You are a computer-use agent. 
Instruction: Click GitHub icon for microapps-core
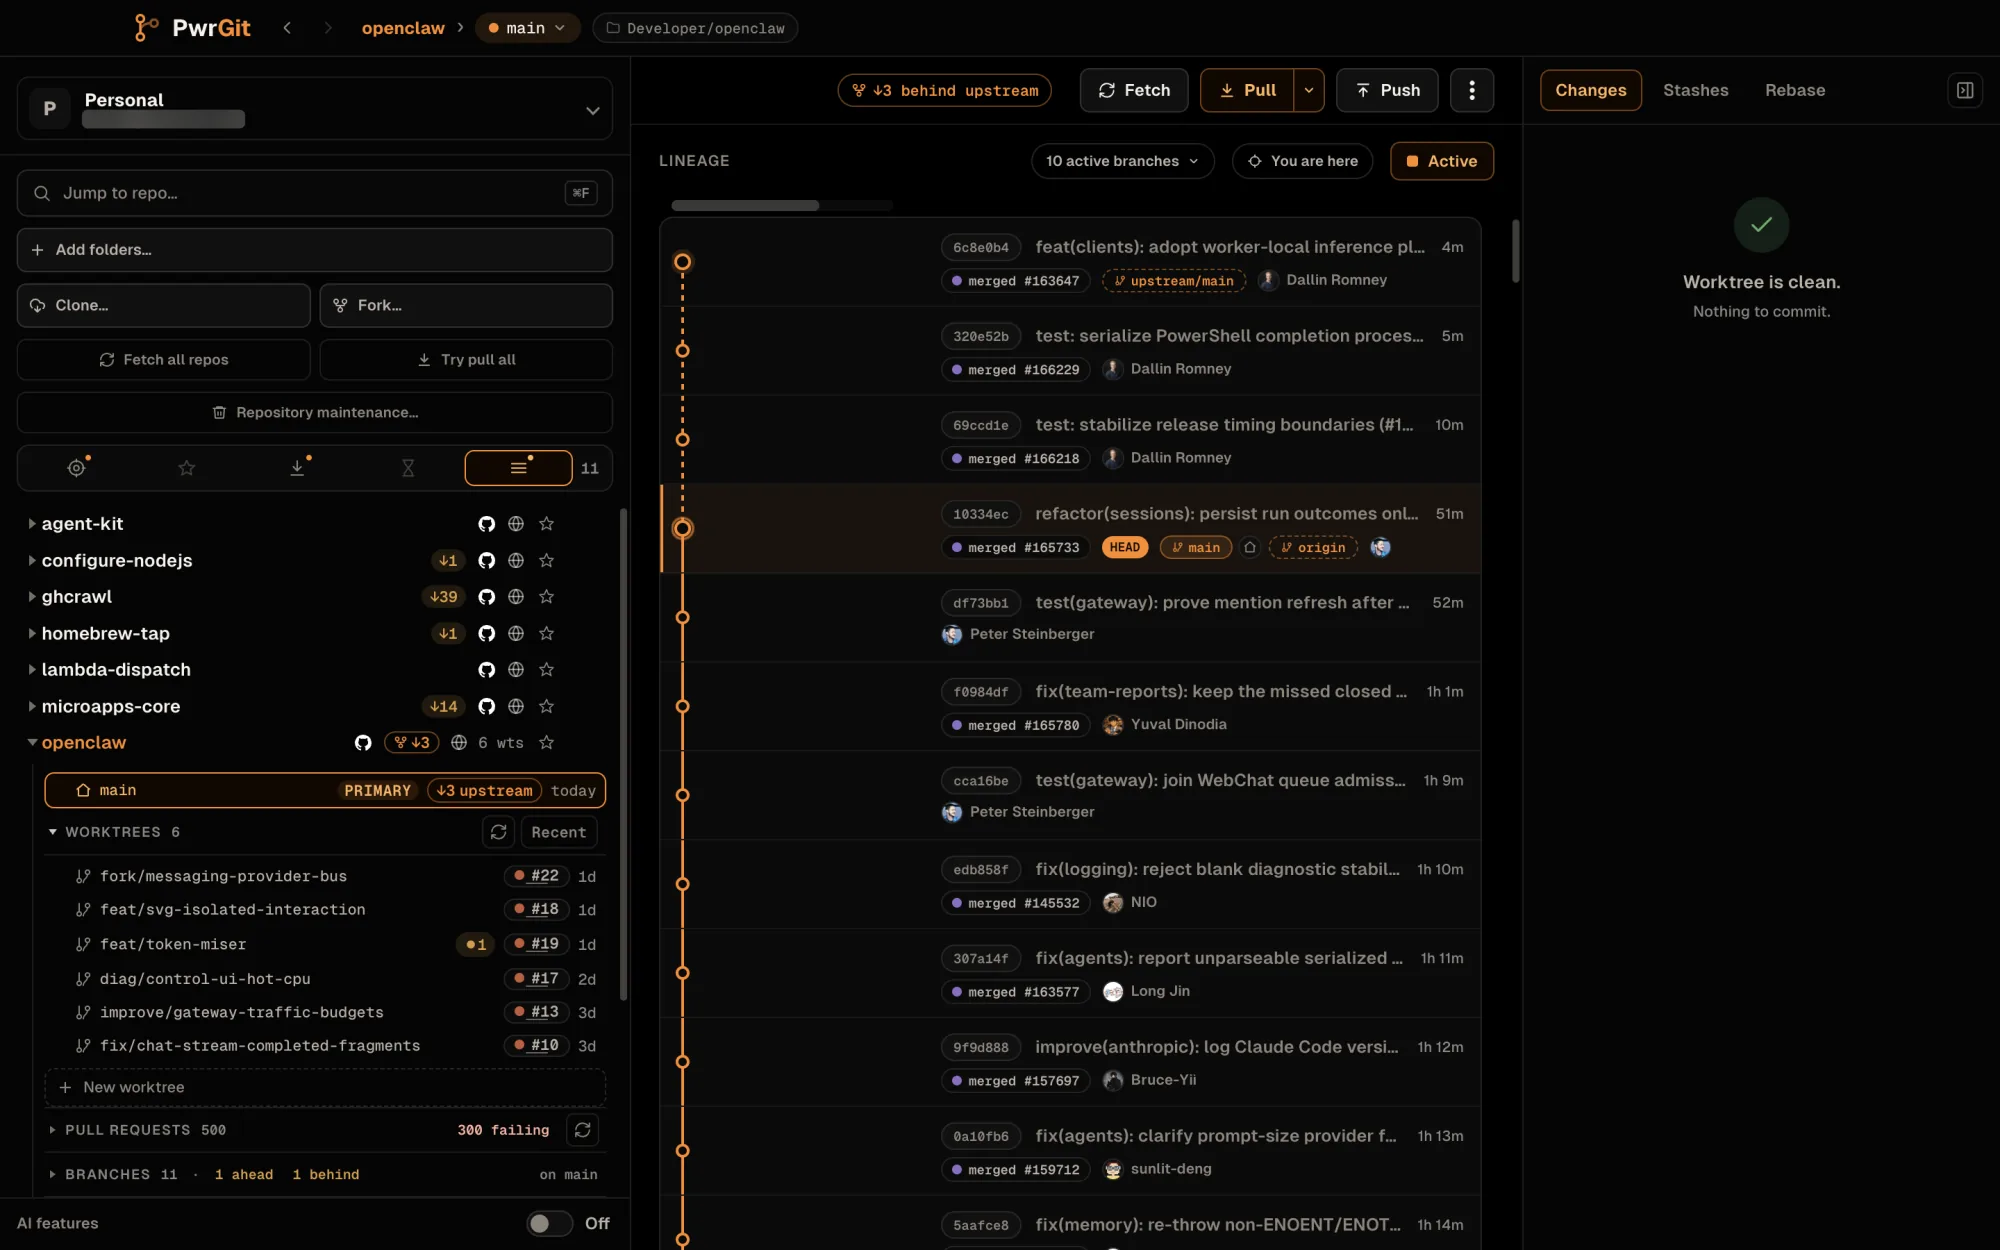click(486, 707)
